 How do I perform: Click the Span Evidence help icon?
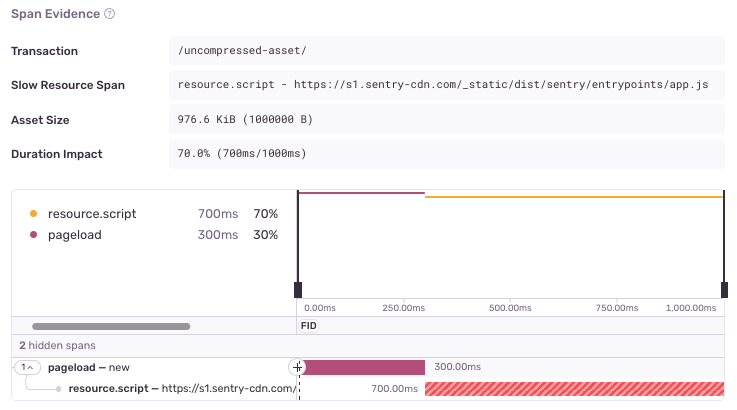tap(110, 14)
